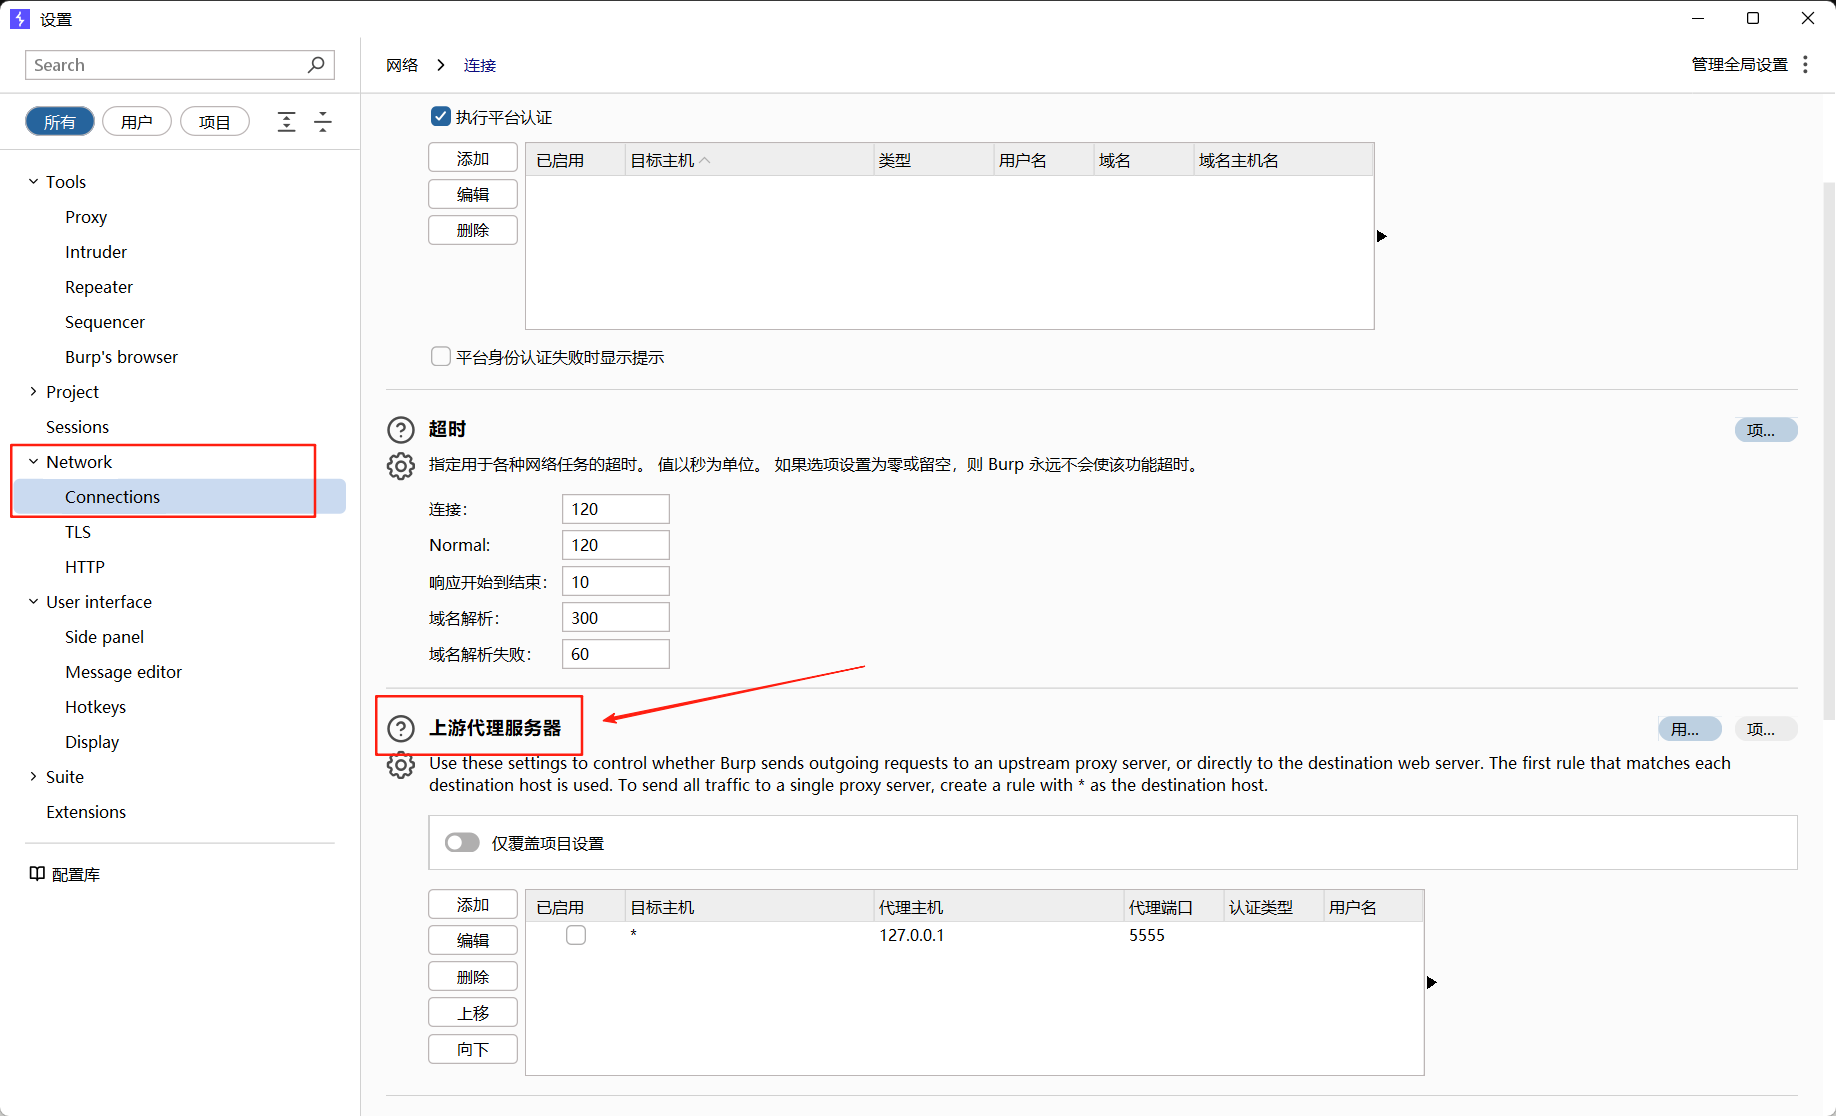Click 管理全局设置 link
This screenshot has width=1836, height=1116.
pos(1739,65)
